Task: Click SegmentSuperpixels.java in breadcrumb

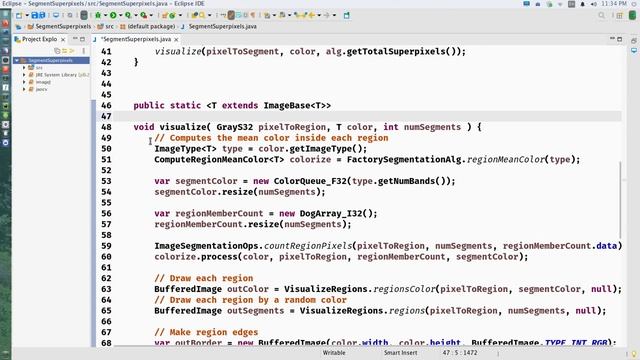Action: [x=222, y=26]
